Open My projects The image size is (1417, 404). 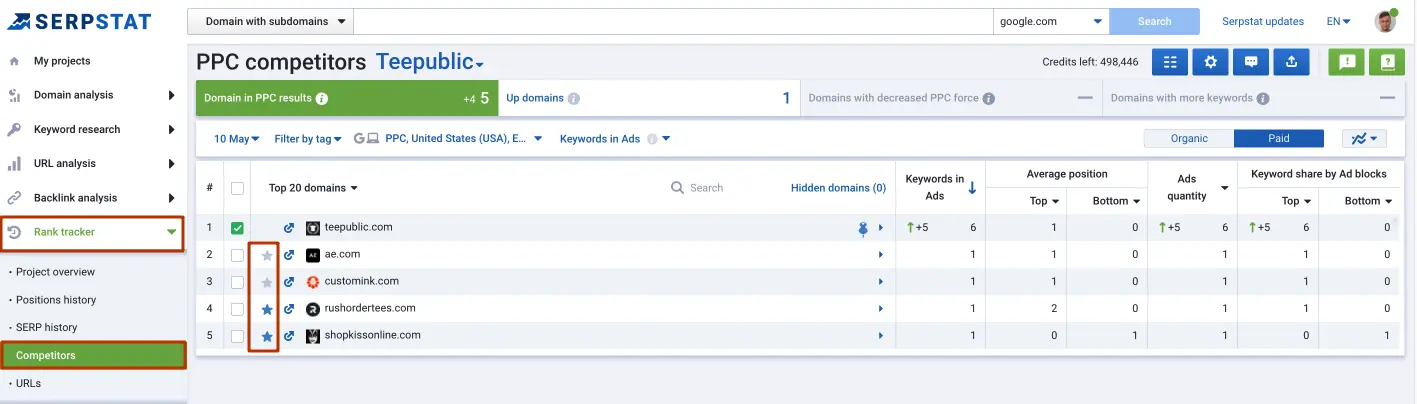(62, 61)
